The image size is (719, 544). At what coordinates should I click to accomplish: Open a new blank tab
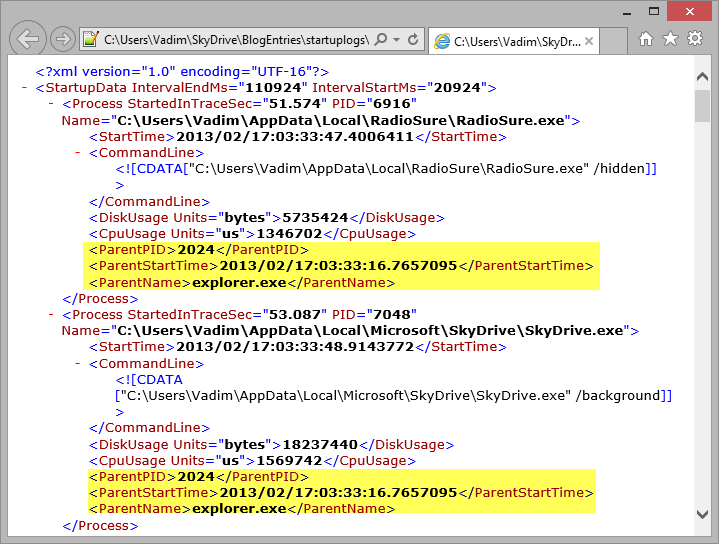point(614,41)
